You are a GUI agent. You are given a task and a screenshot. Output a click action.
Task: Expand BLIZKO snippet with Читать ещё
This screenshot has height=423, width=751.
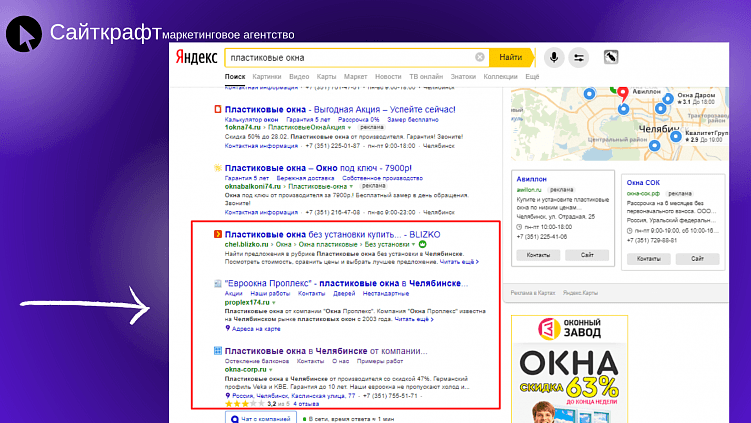tap(459, 262)
